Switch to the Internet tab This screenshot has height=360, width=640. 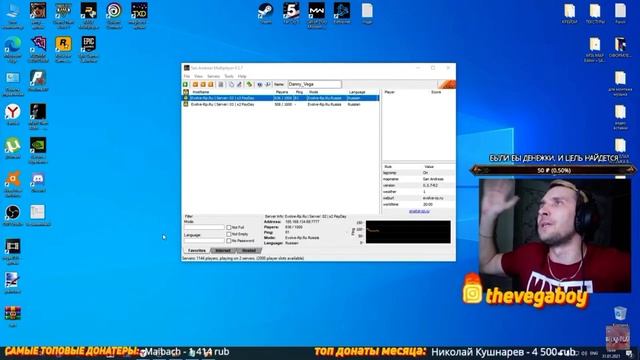click(x=223, y=251)
